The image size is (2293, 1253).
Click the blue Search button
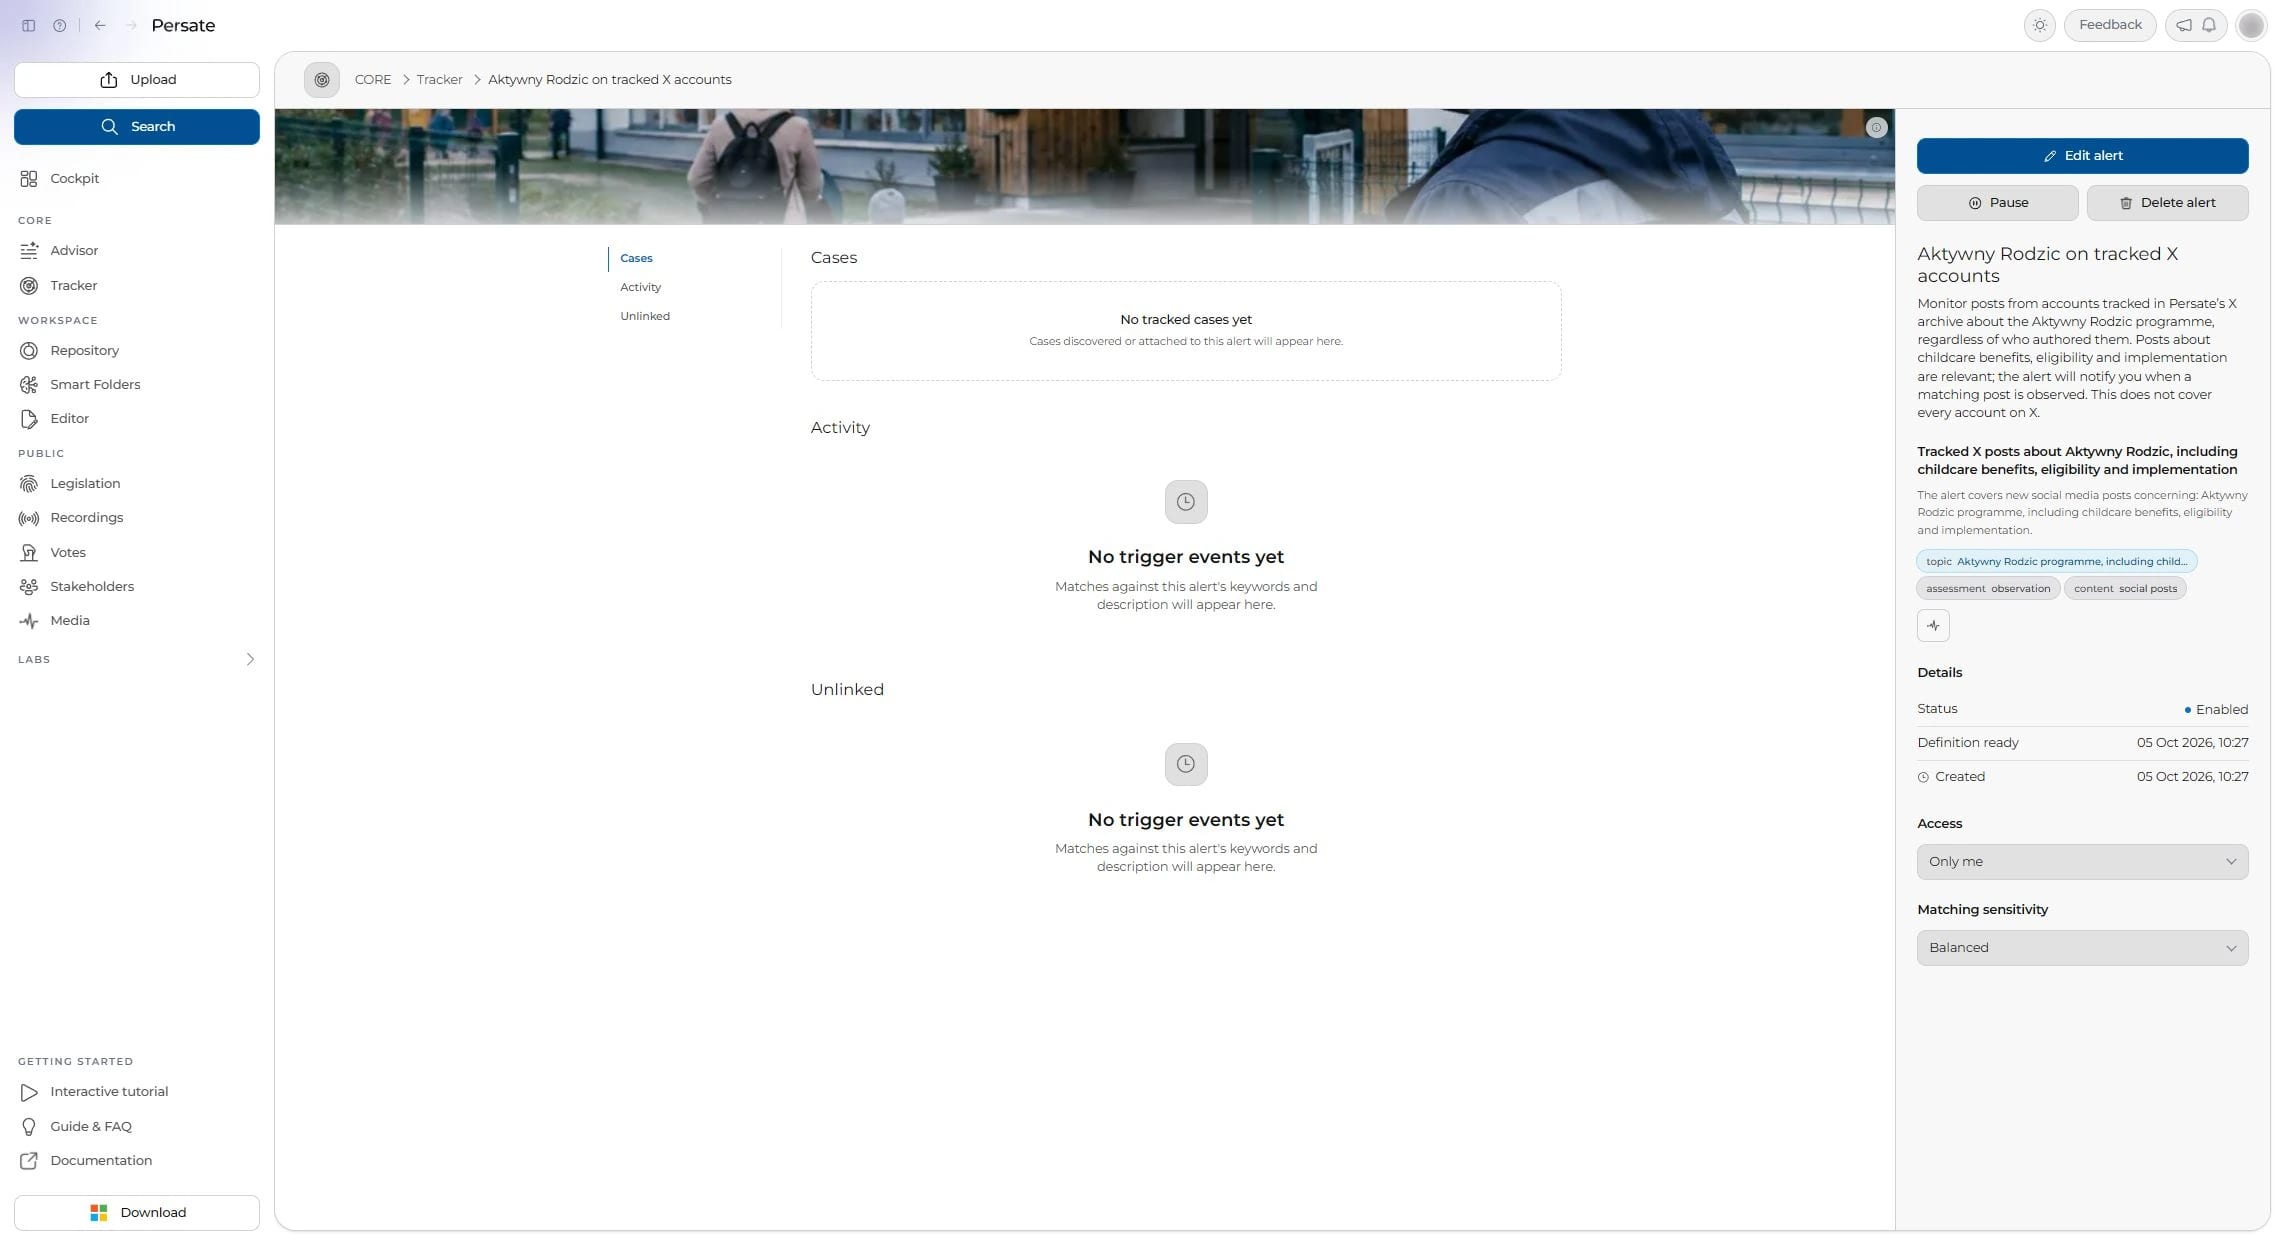(x=137, y=127)
